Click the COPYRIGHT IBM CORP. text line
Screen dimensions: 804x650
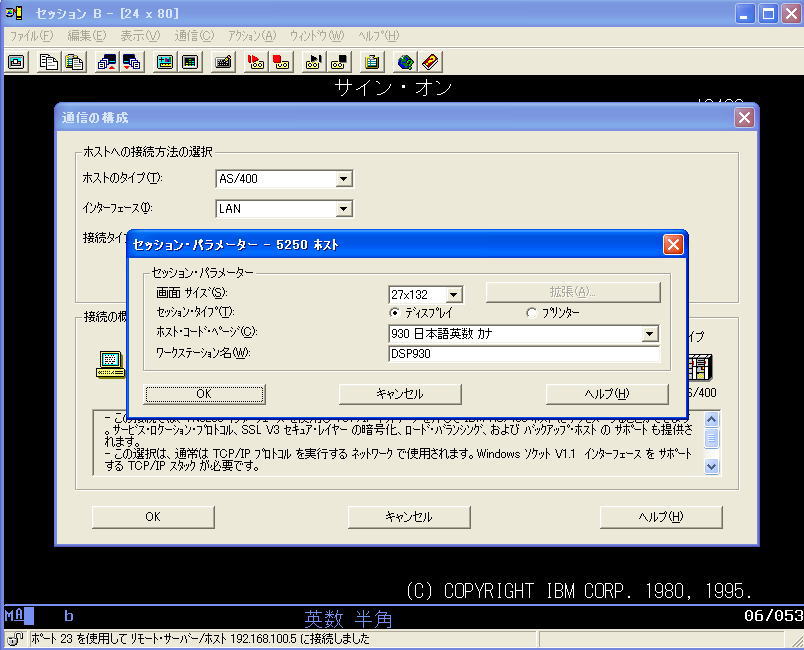[x=579, y=591]
